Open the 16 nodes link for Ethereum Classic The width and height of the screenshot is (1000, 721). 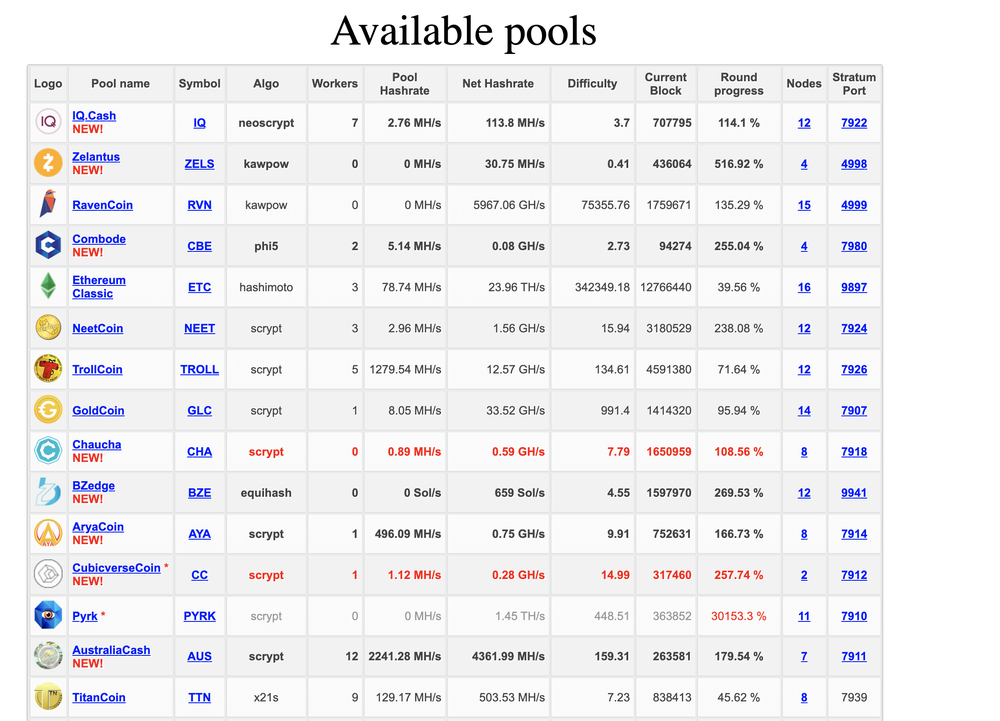click(x=804, y=288)
